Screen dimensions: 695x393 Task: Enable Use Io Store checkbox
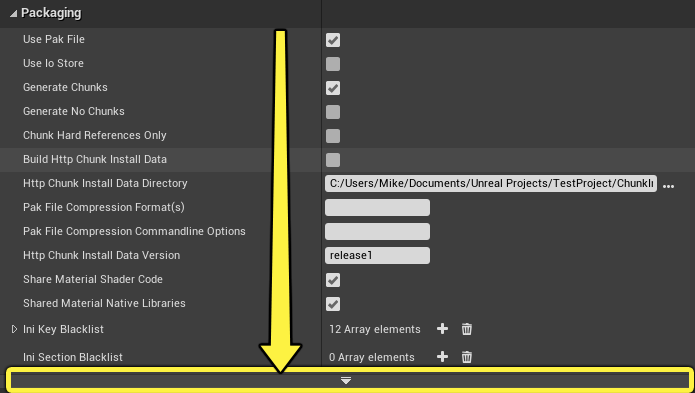pyautogui.click(x=333, y=64)
